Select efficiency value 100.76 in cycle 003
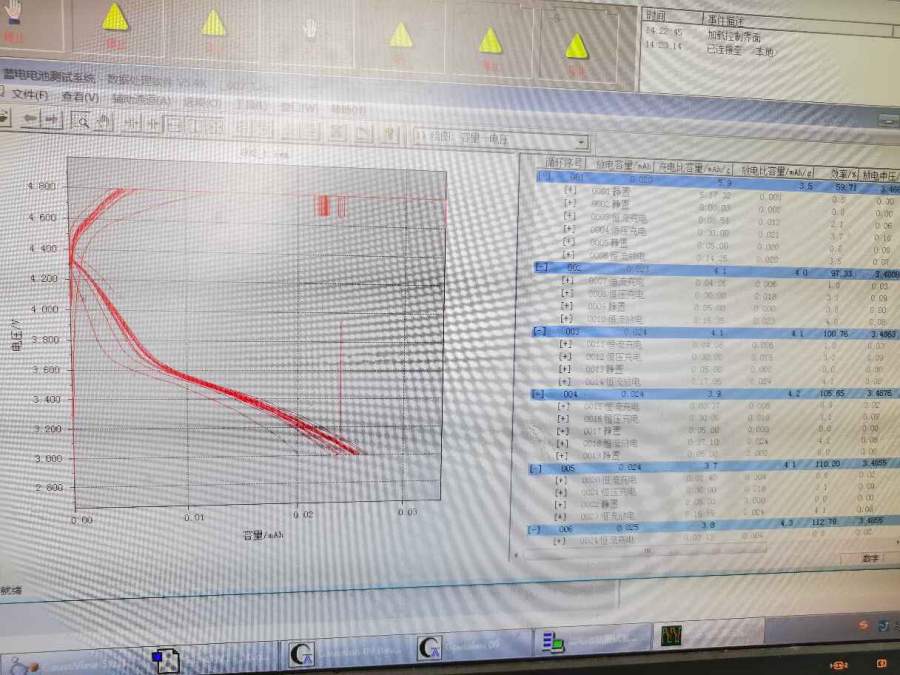Screen dimensions: 900x675 click(x=835, y=333)
